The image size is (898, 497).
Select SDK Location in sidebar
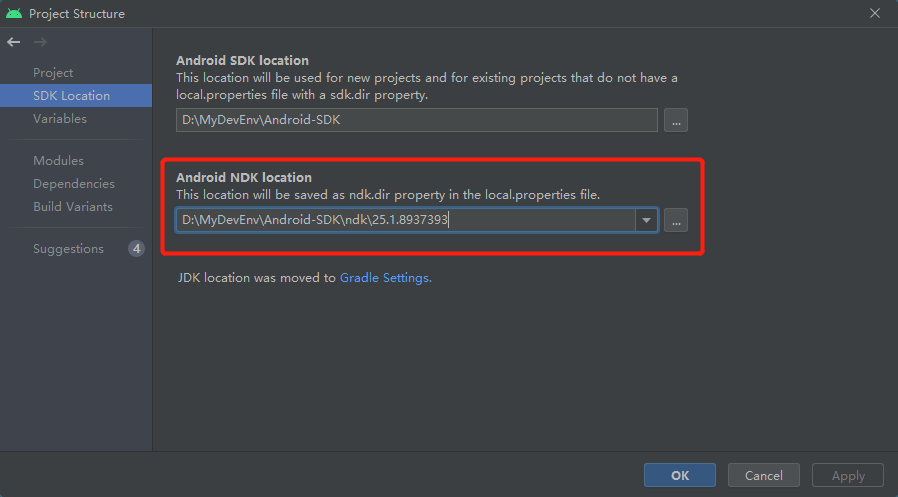71,96
